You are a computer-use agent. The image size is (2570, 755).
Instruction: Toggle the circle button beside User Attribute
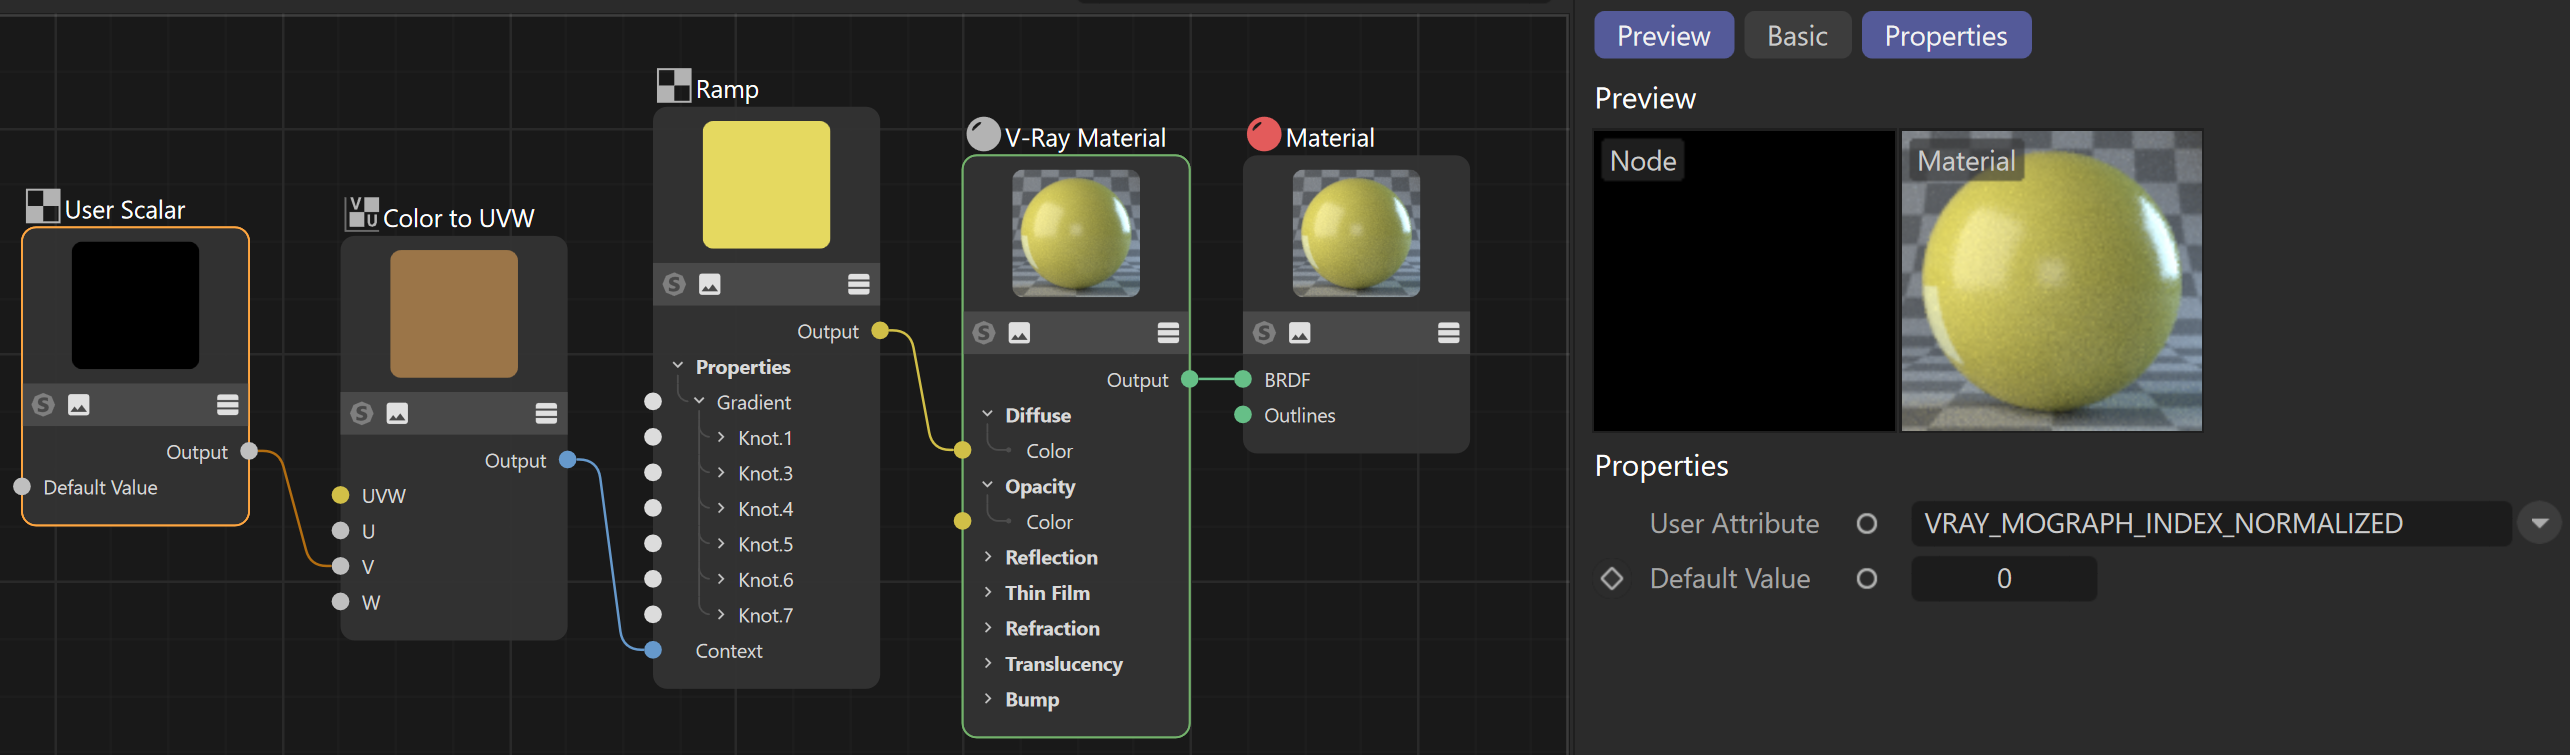pyautogui.click(x=1867, y=524)
